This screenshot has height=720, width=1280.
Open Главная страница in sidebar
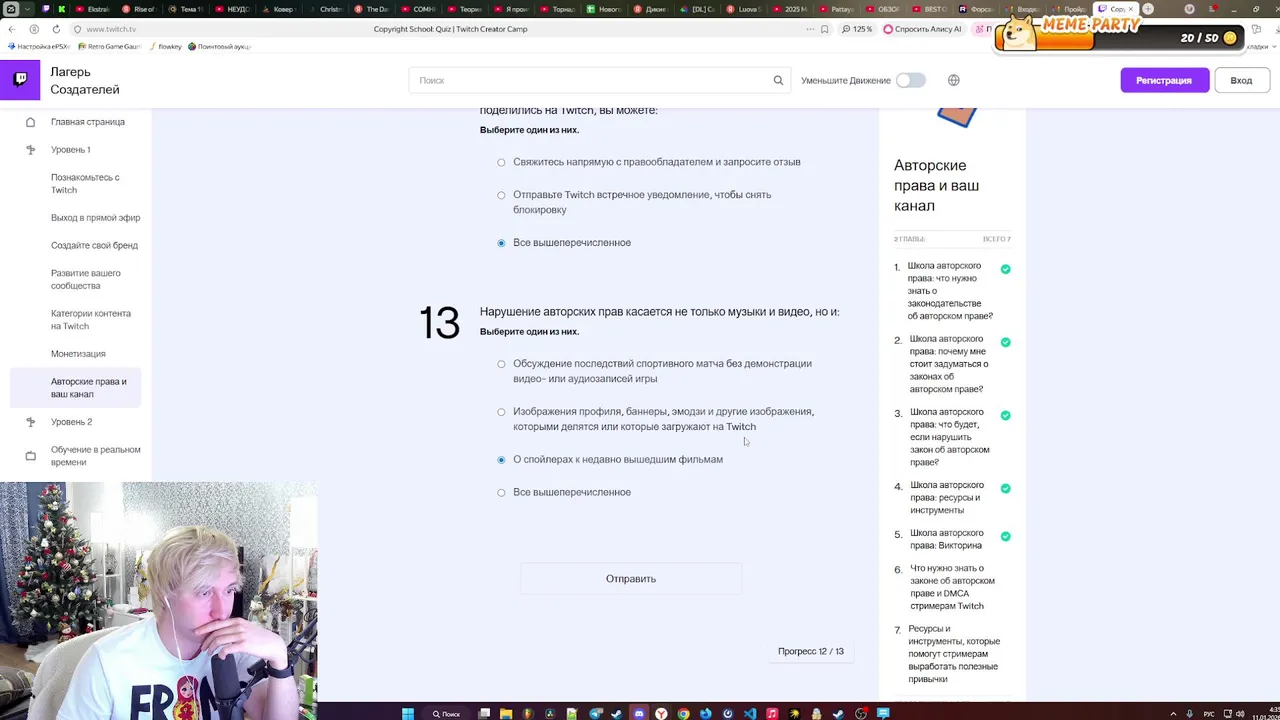(x=88, y=122)
